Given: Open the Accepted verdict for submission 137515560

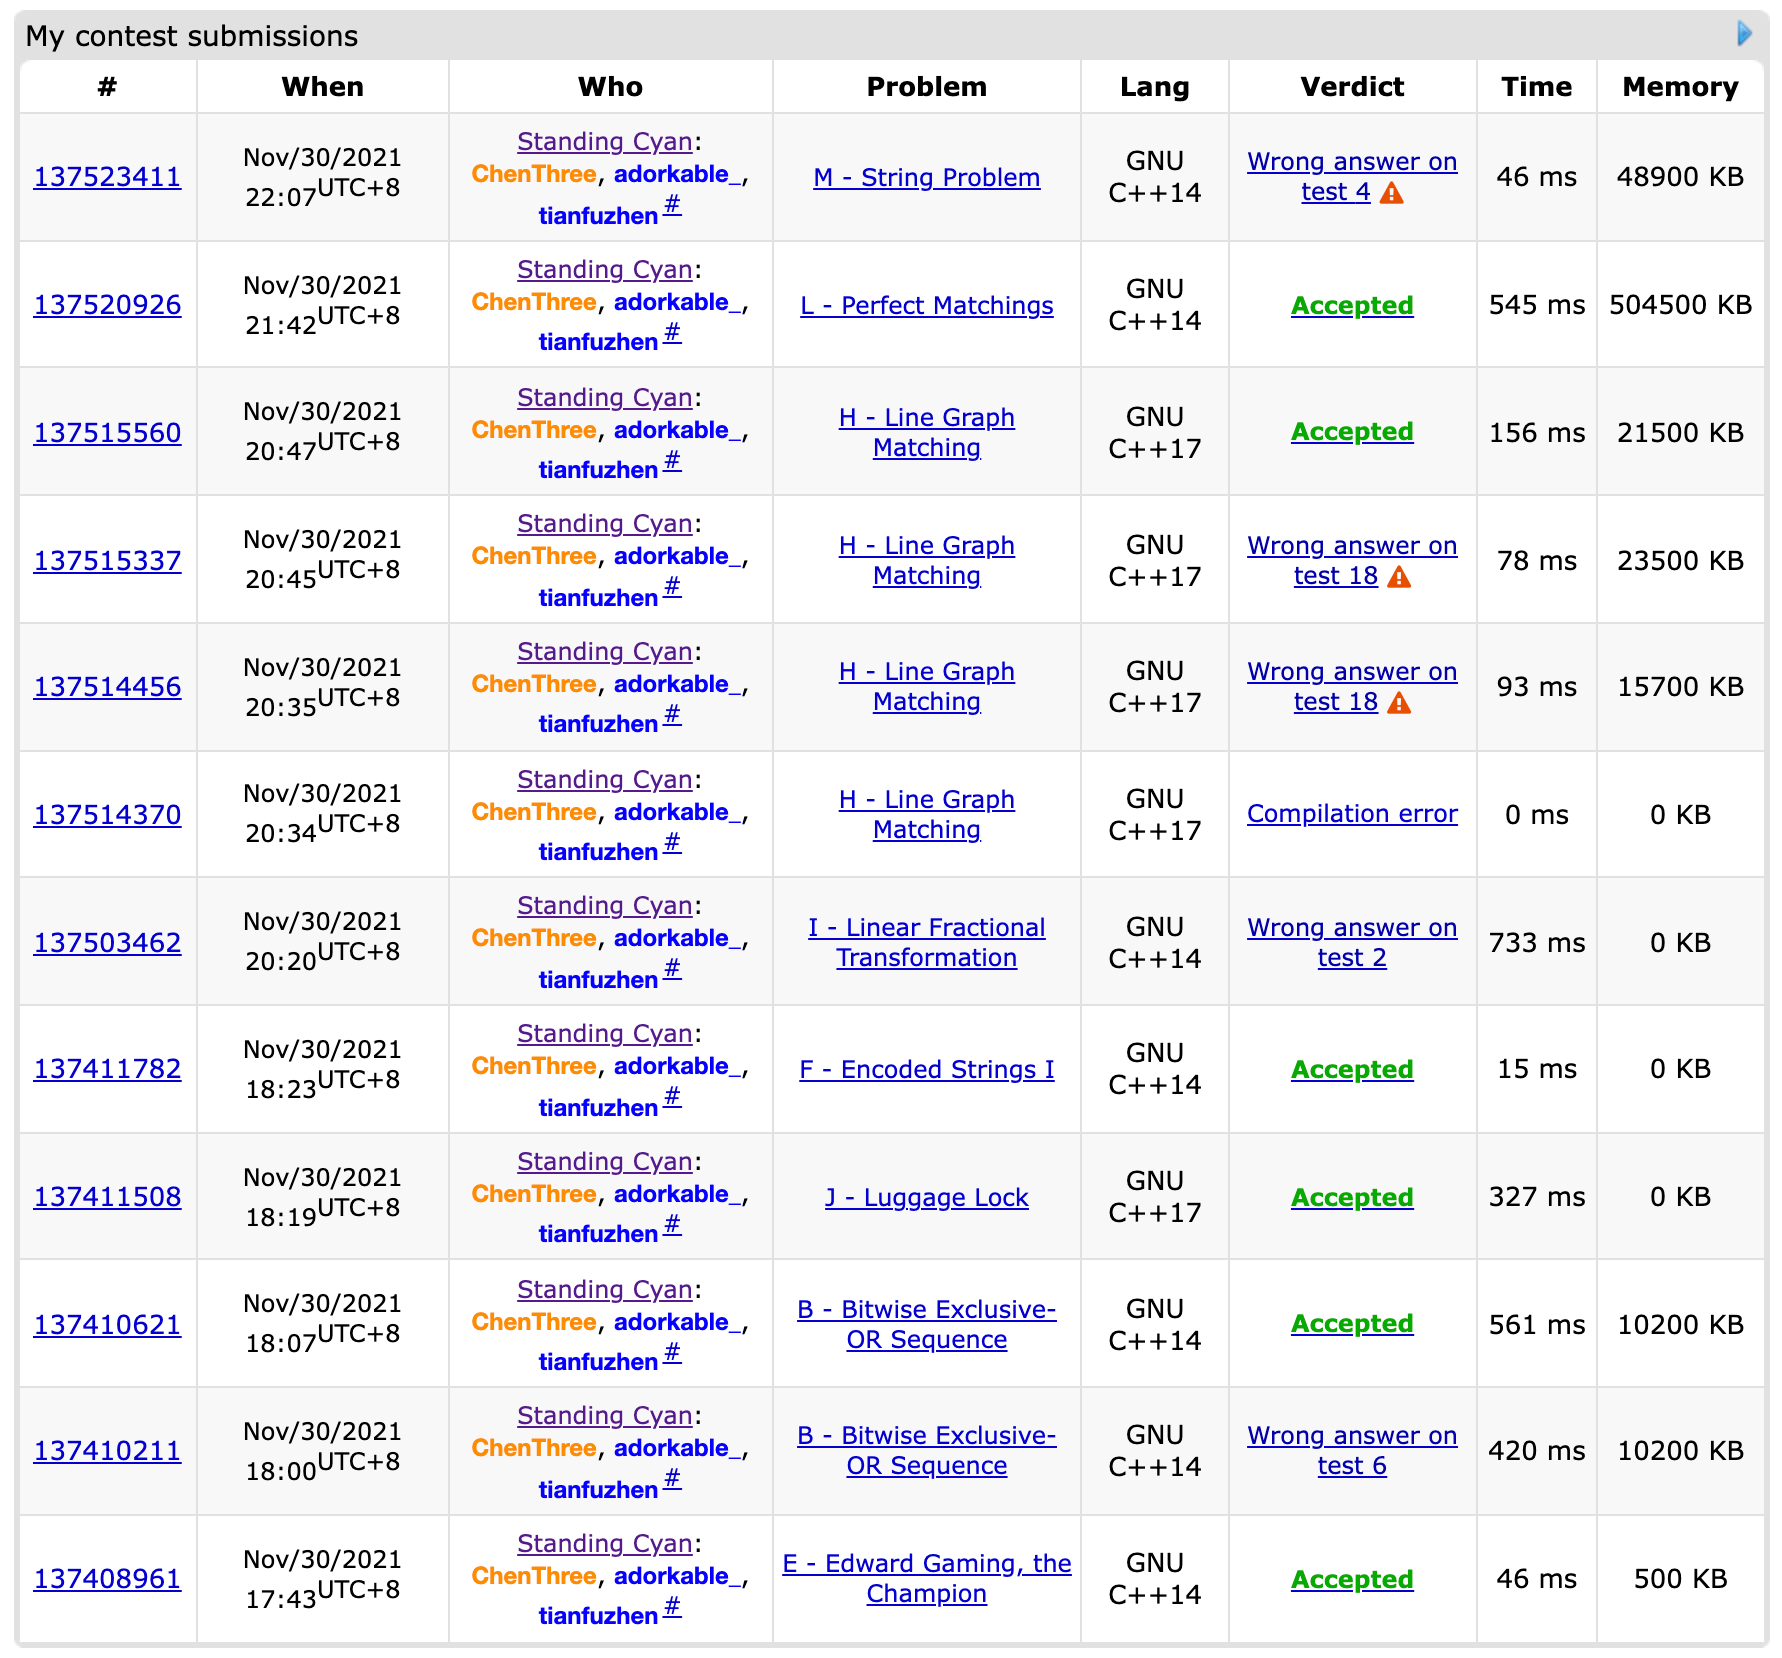Looking at the screenshot, I should (x=1351, y=431).
